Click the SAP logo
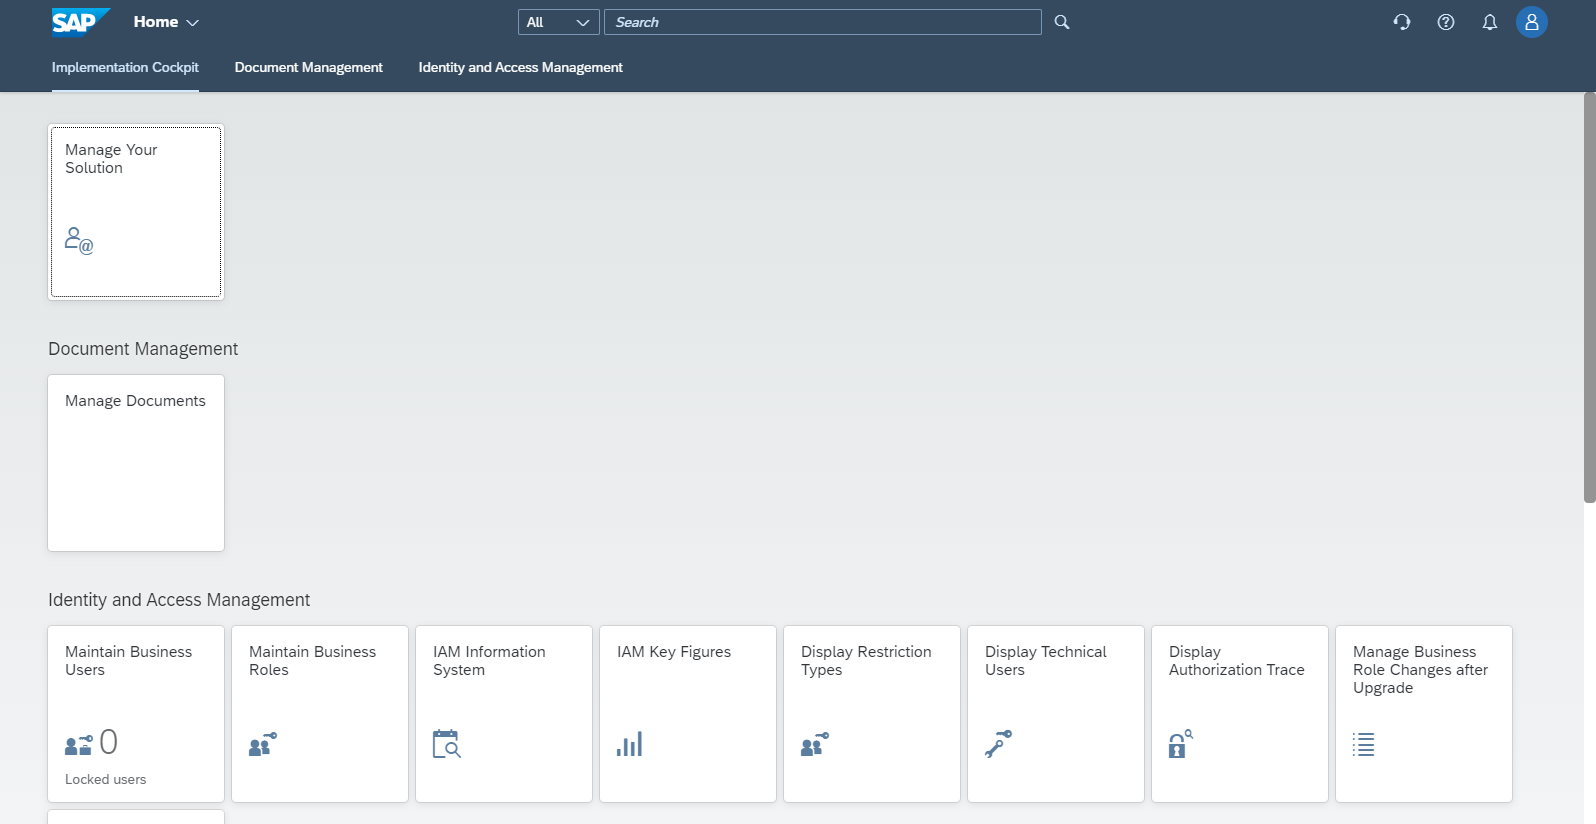 point(79,22)
